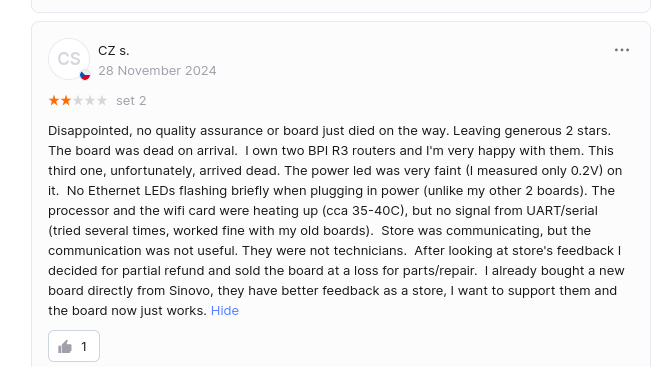Select the fourth gray rating star

[90, 101]
